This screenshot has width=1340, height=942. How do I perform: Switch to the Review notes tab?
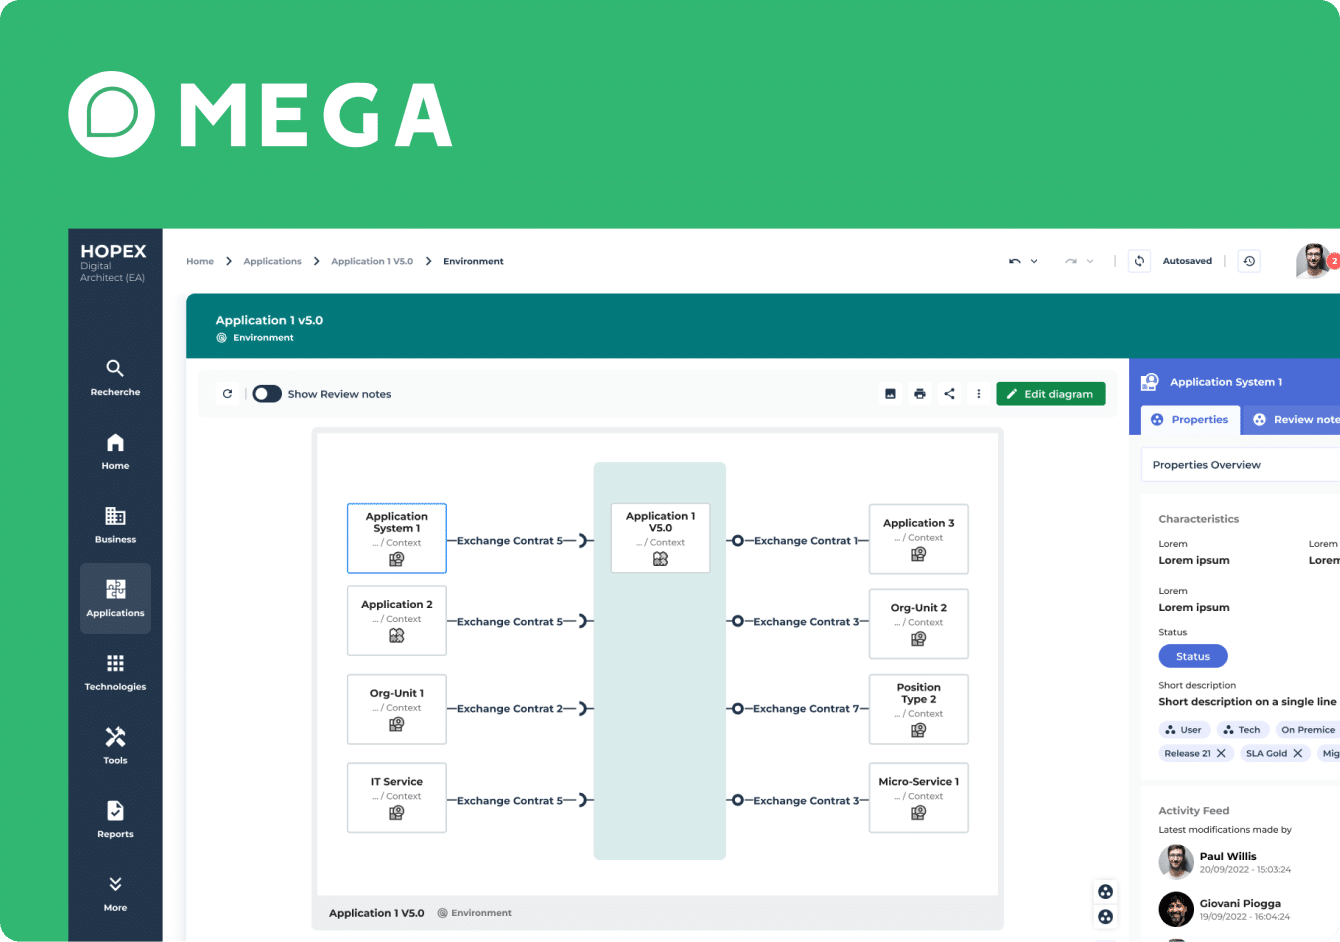point(1294,420)
